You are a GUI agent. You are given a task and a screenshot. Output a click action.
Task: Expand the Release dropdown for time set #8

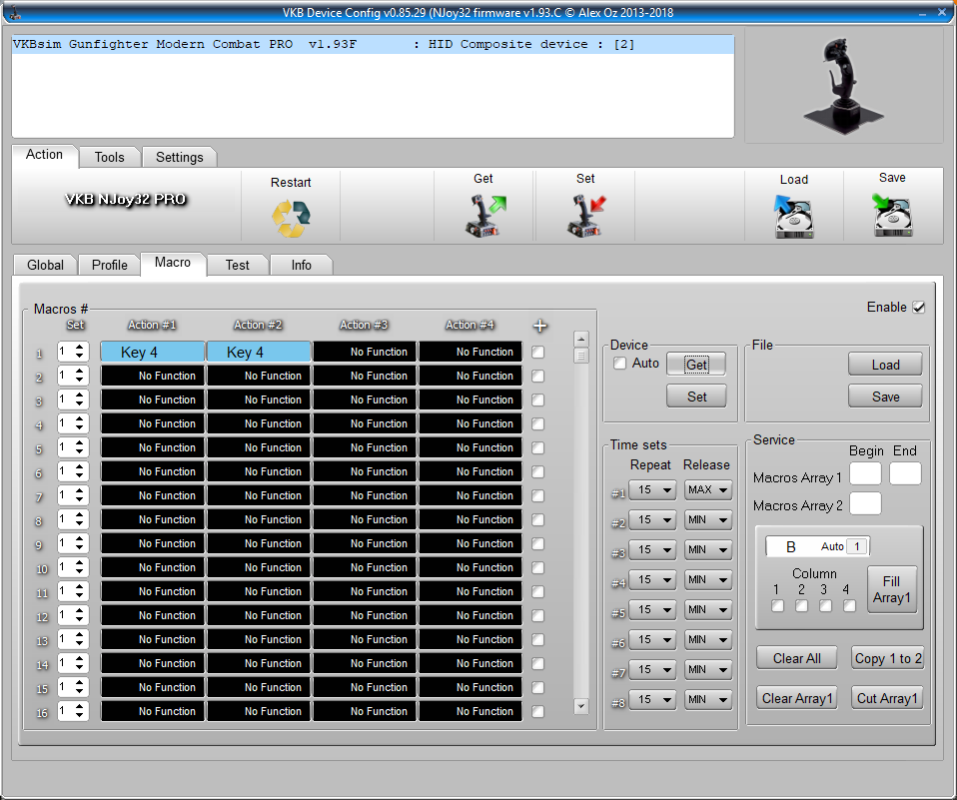708,700
